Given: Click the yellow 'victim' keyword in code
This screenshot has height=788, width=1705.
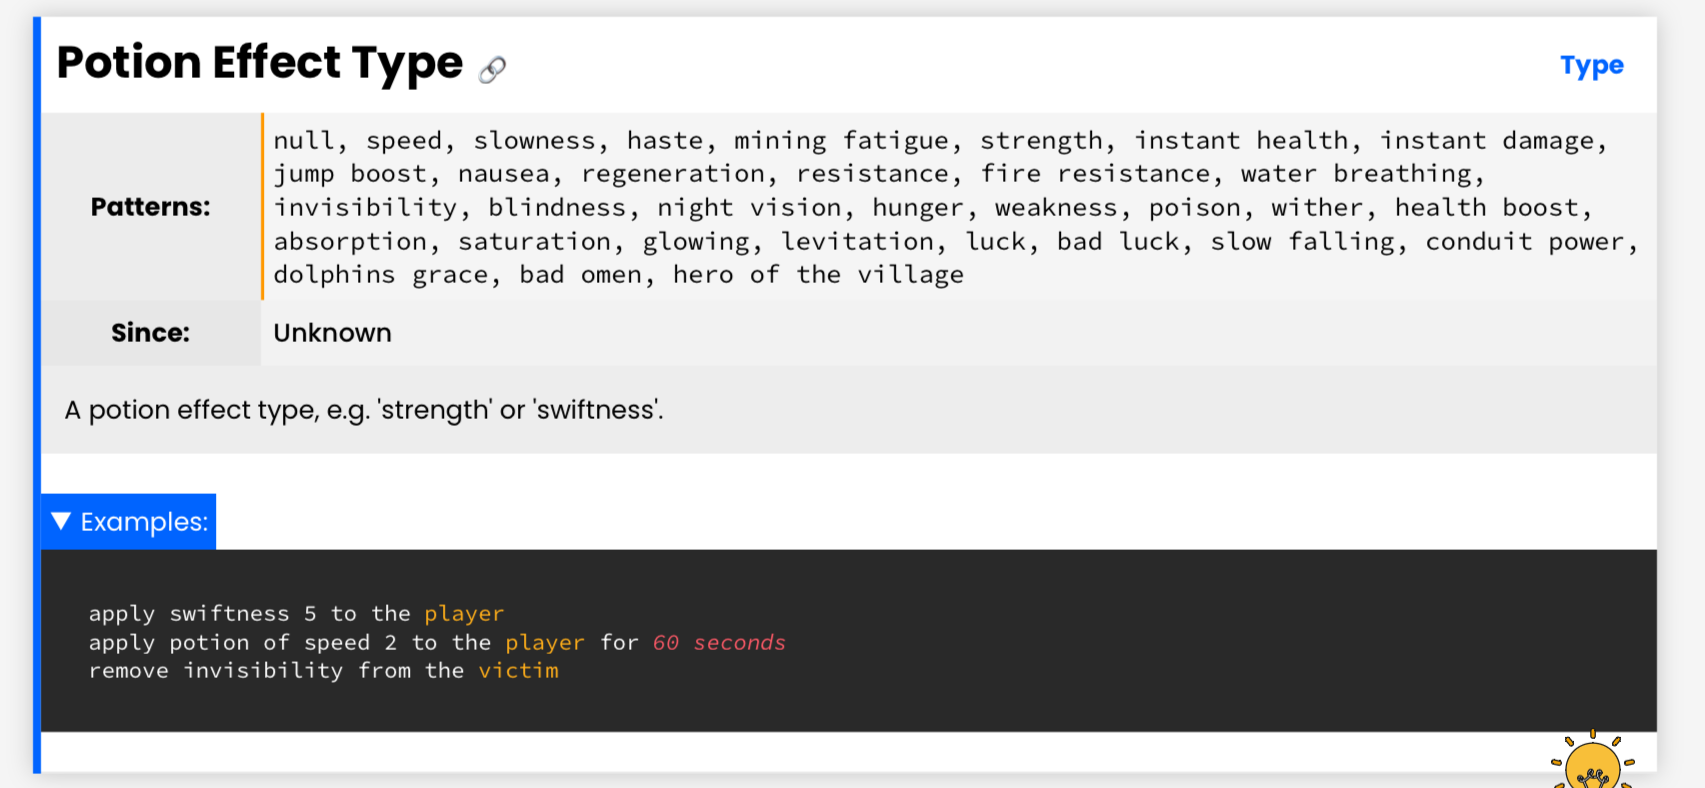Looking at the screenshot, I should coord(518,670).
